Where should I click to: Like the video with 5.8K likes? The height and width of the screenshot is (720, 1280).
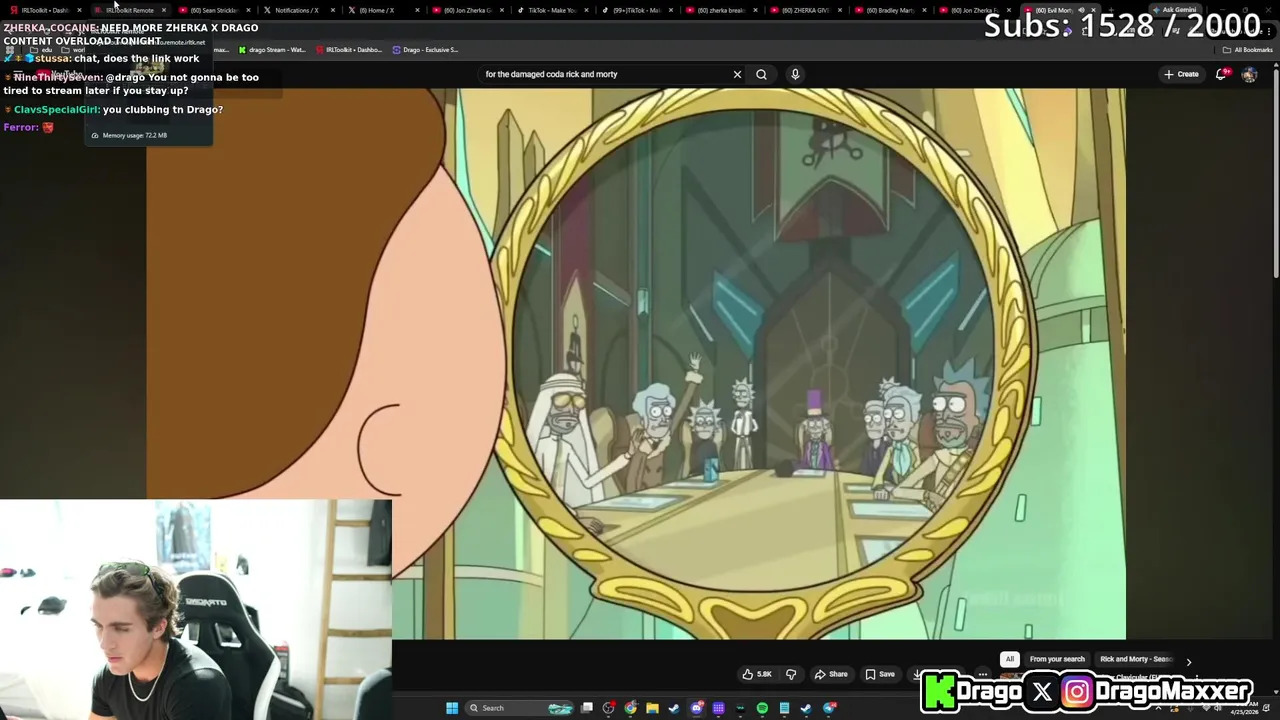(757, 674)
